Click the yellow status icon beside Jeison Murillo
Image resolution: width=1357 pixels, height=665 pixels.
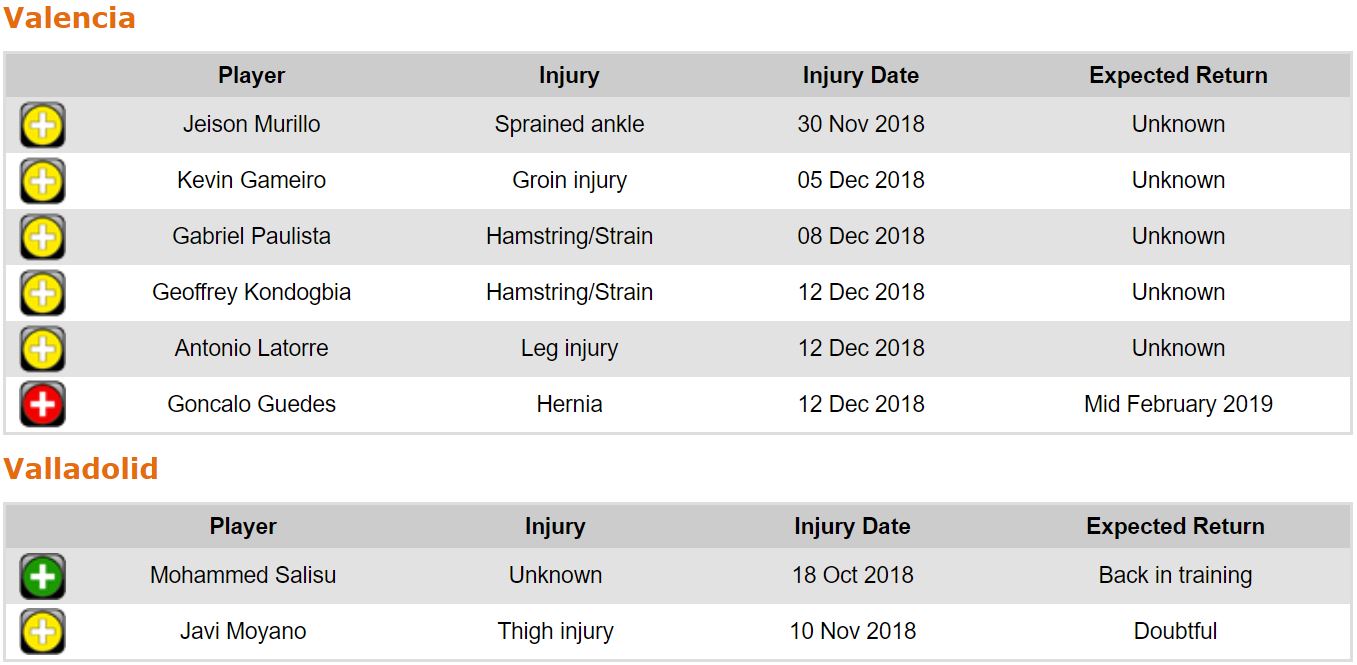[x=42, y=126]
